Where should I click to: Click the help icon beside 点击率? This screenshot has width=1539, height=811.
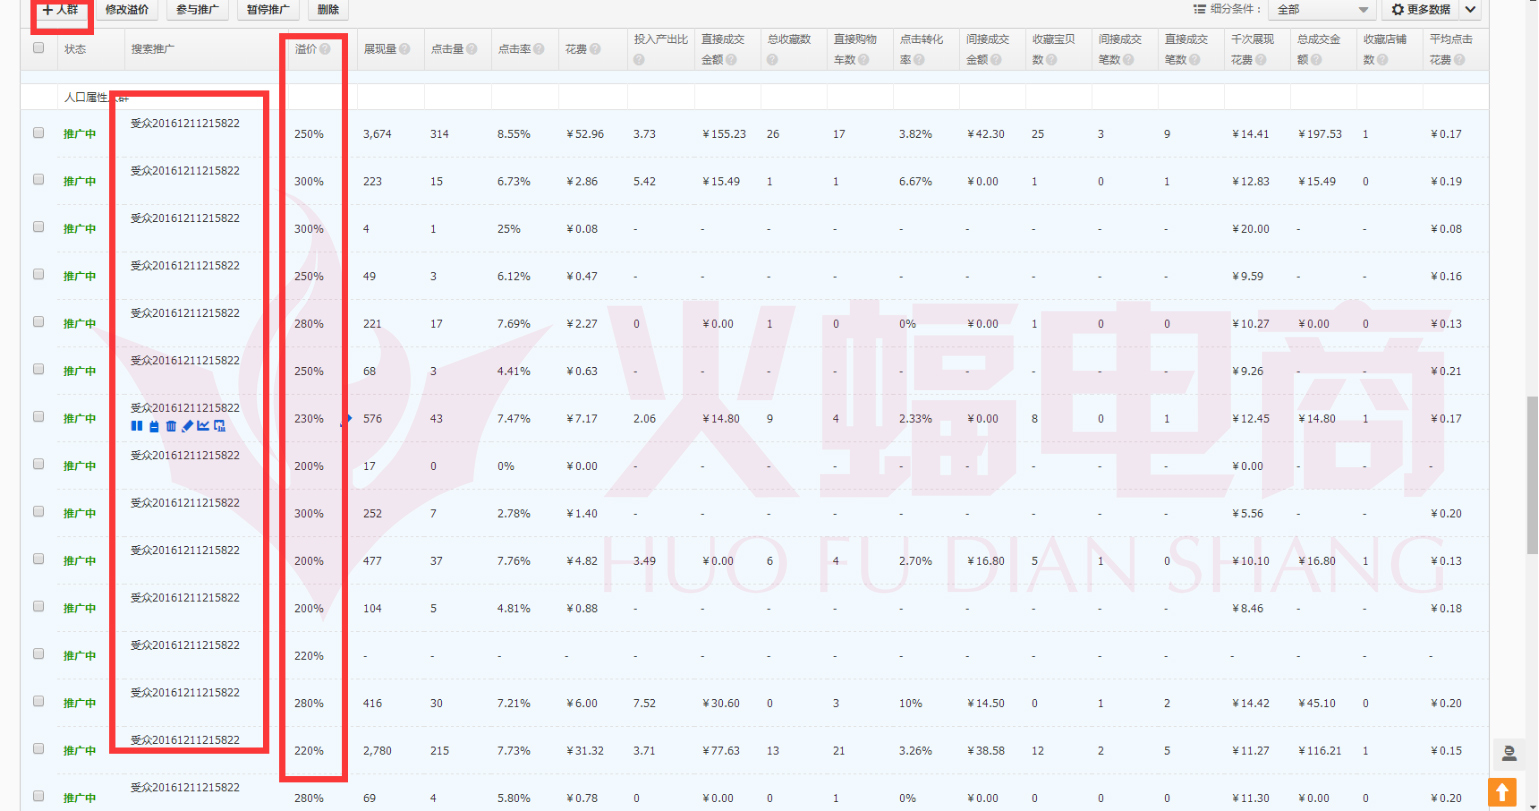538,49
